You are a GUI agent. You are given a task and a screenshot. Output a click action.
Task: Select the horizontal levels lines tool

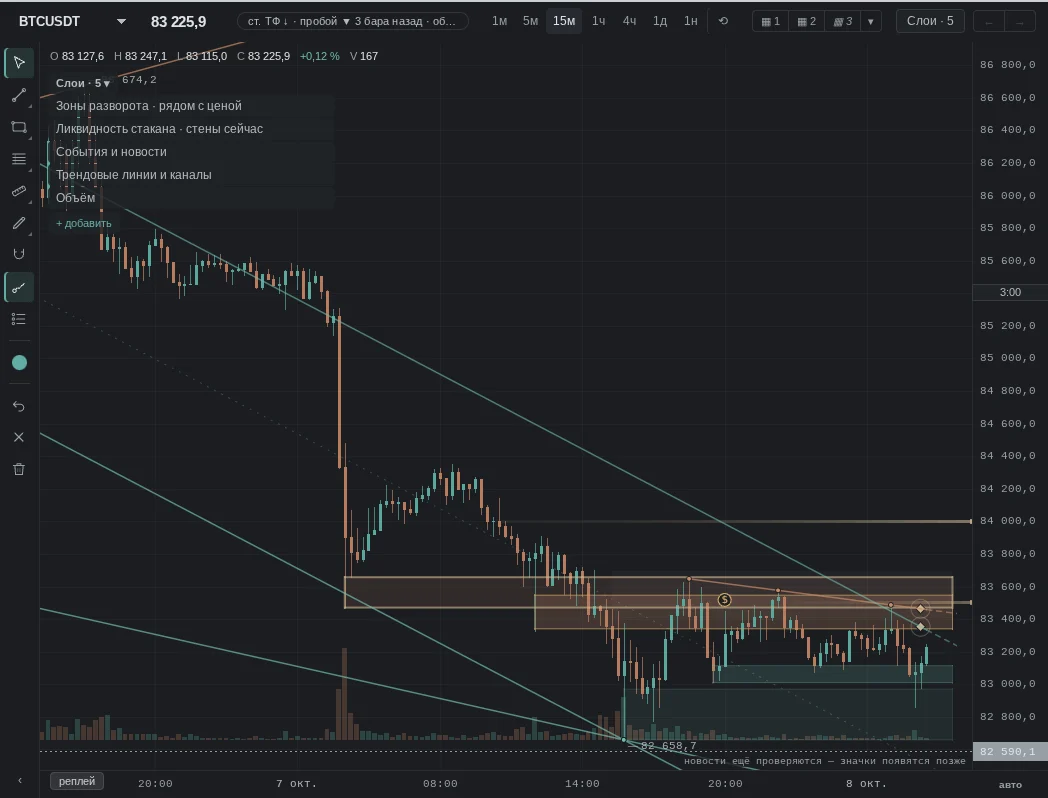(19, 159)
